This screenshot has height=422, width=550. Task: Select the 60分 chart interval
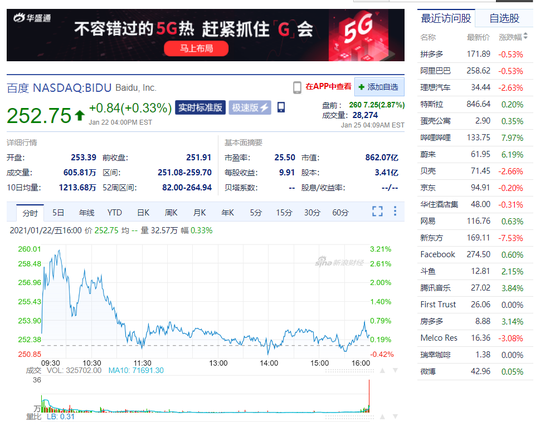tap(340, 213)
